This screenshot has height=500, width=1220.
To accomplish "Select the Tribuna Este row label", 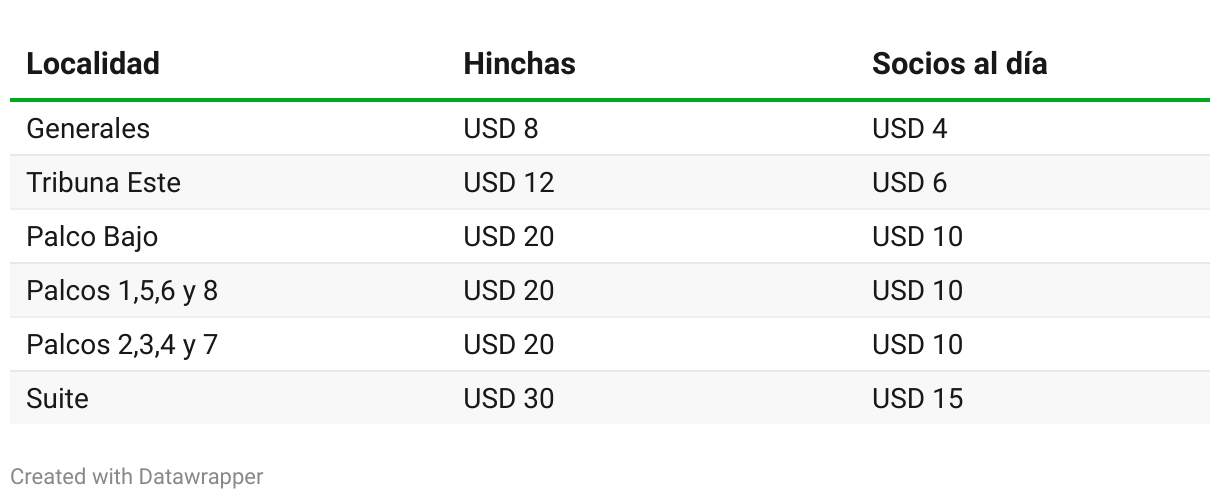I will click(x=103, y=183).
